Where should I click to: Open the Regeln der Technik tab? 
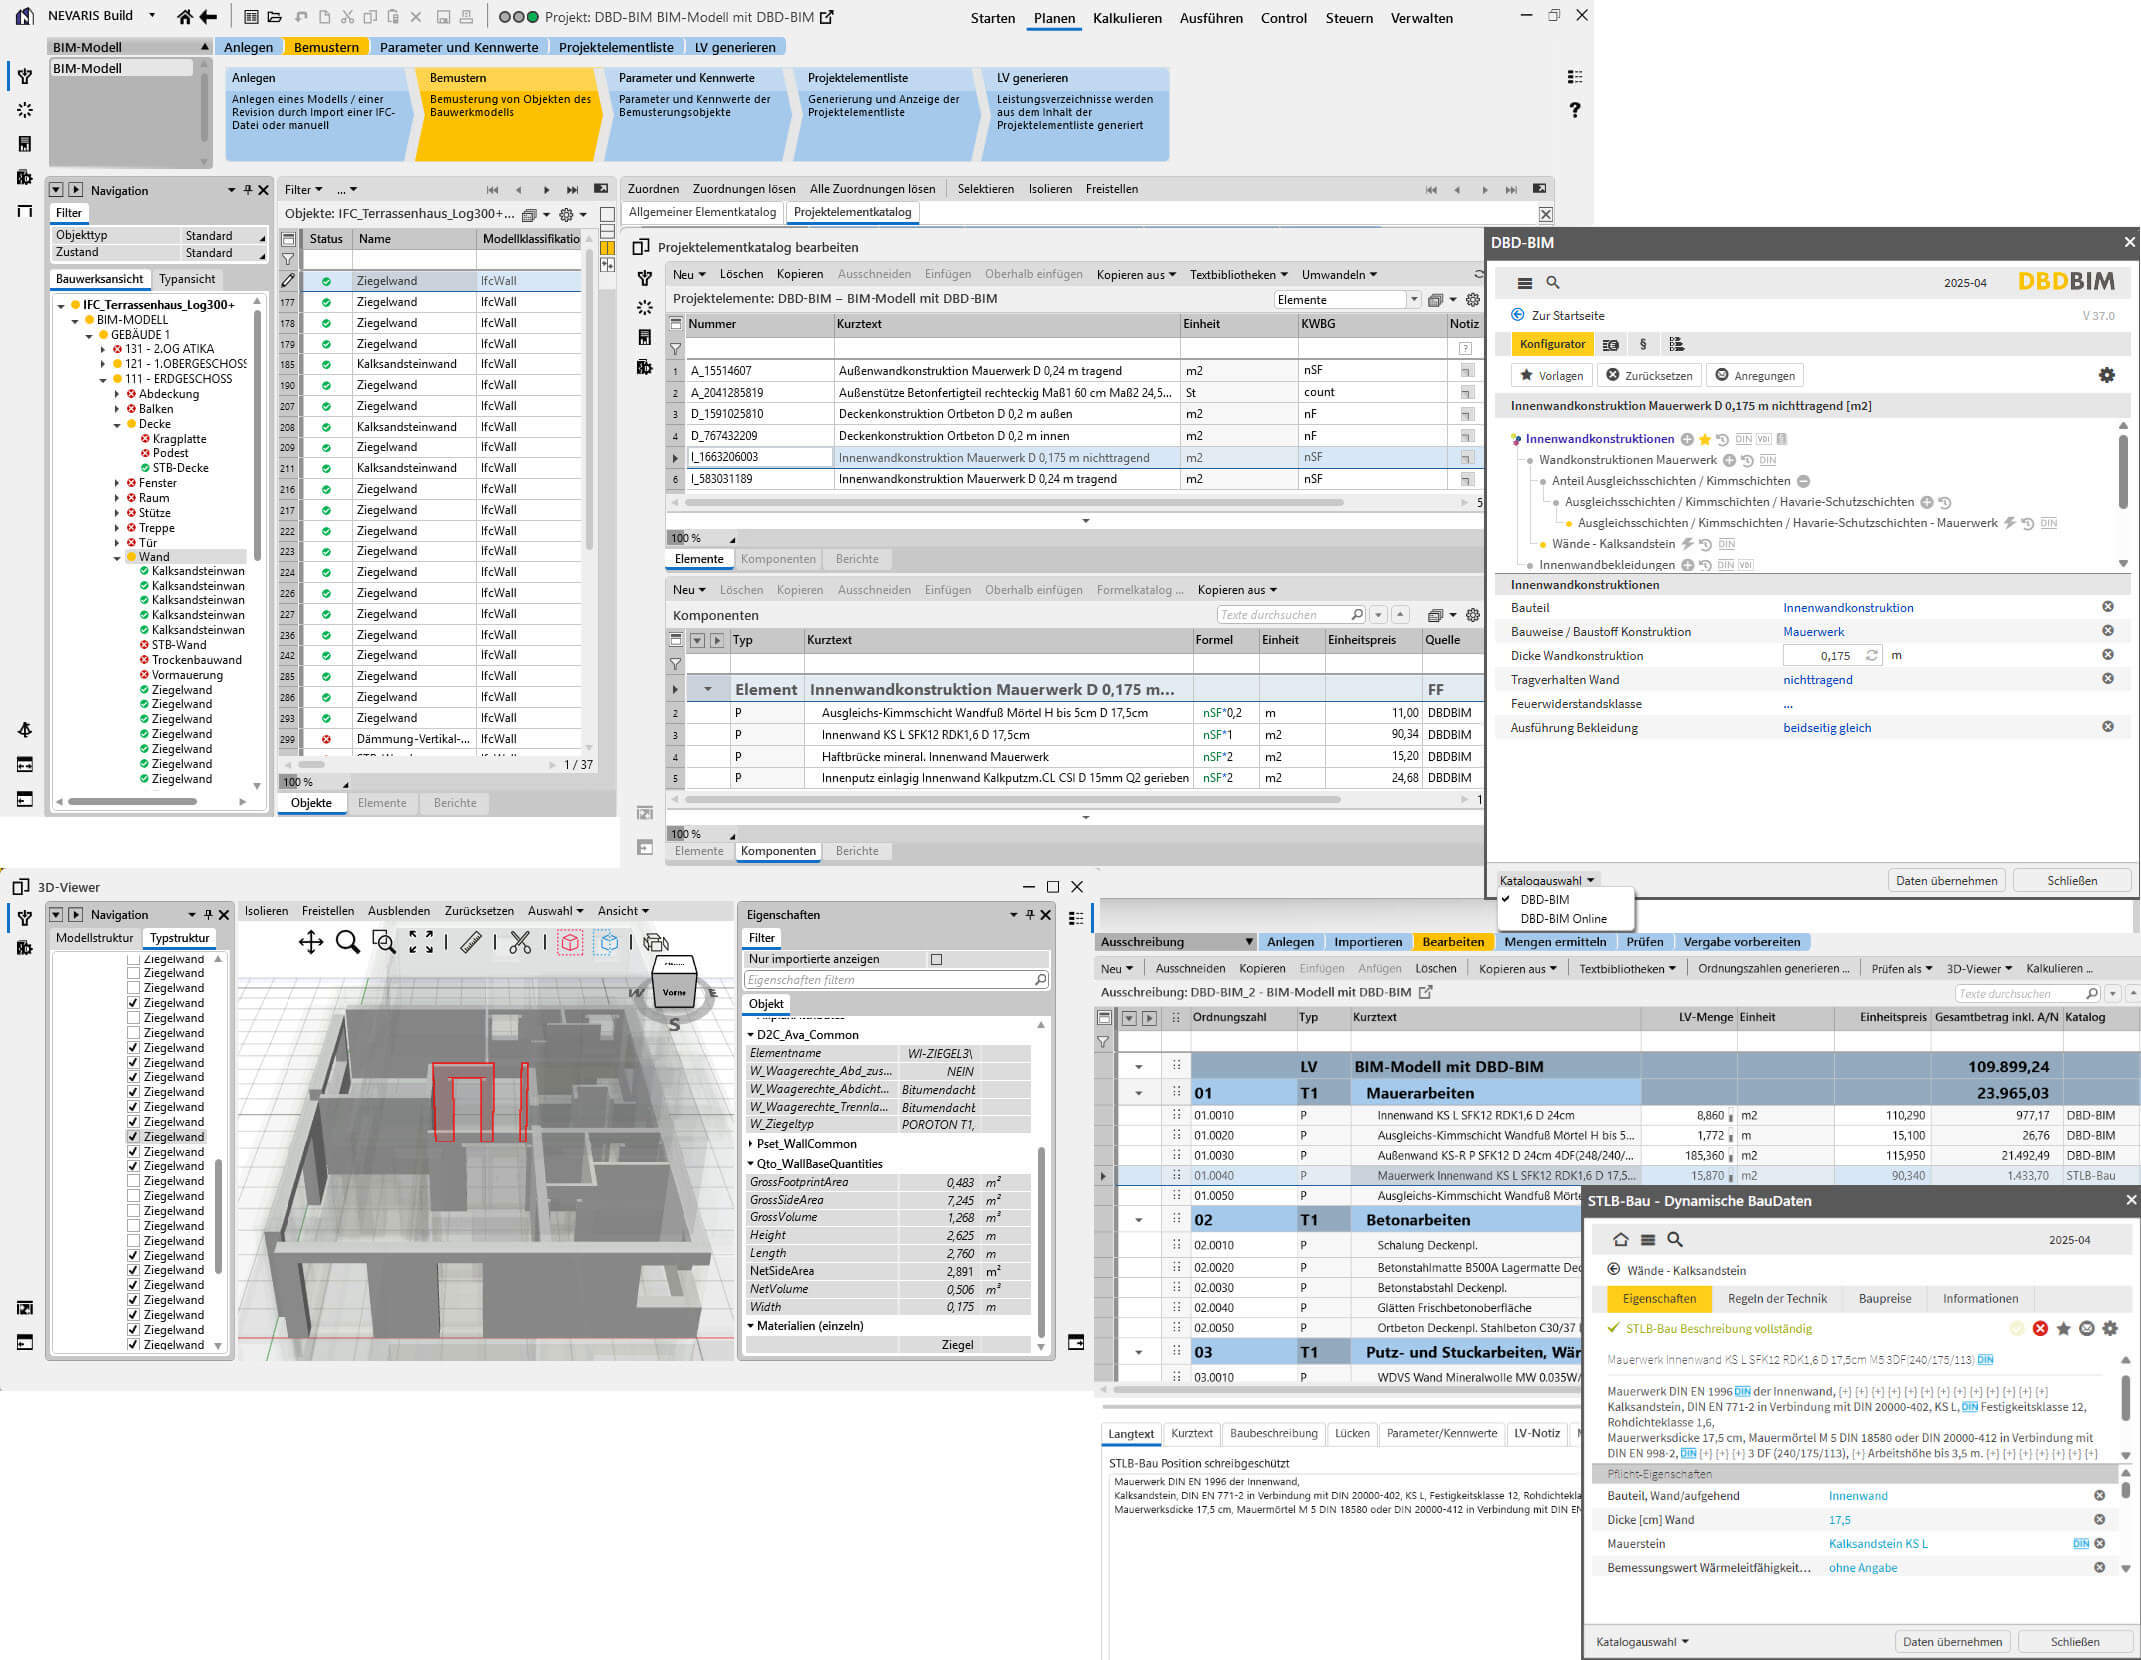1777,1298
